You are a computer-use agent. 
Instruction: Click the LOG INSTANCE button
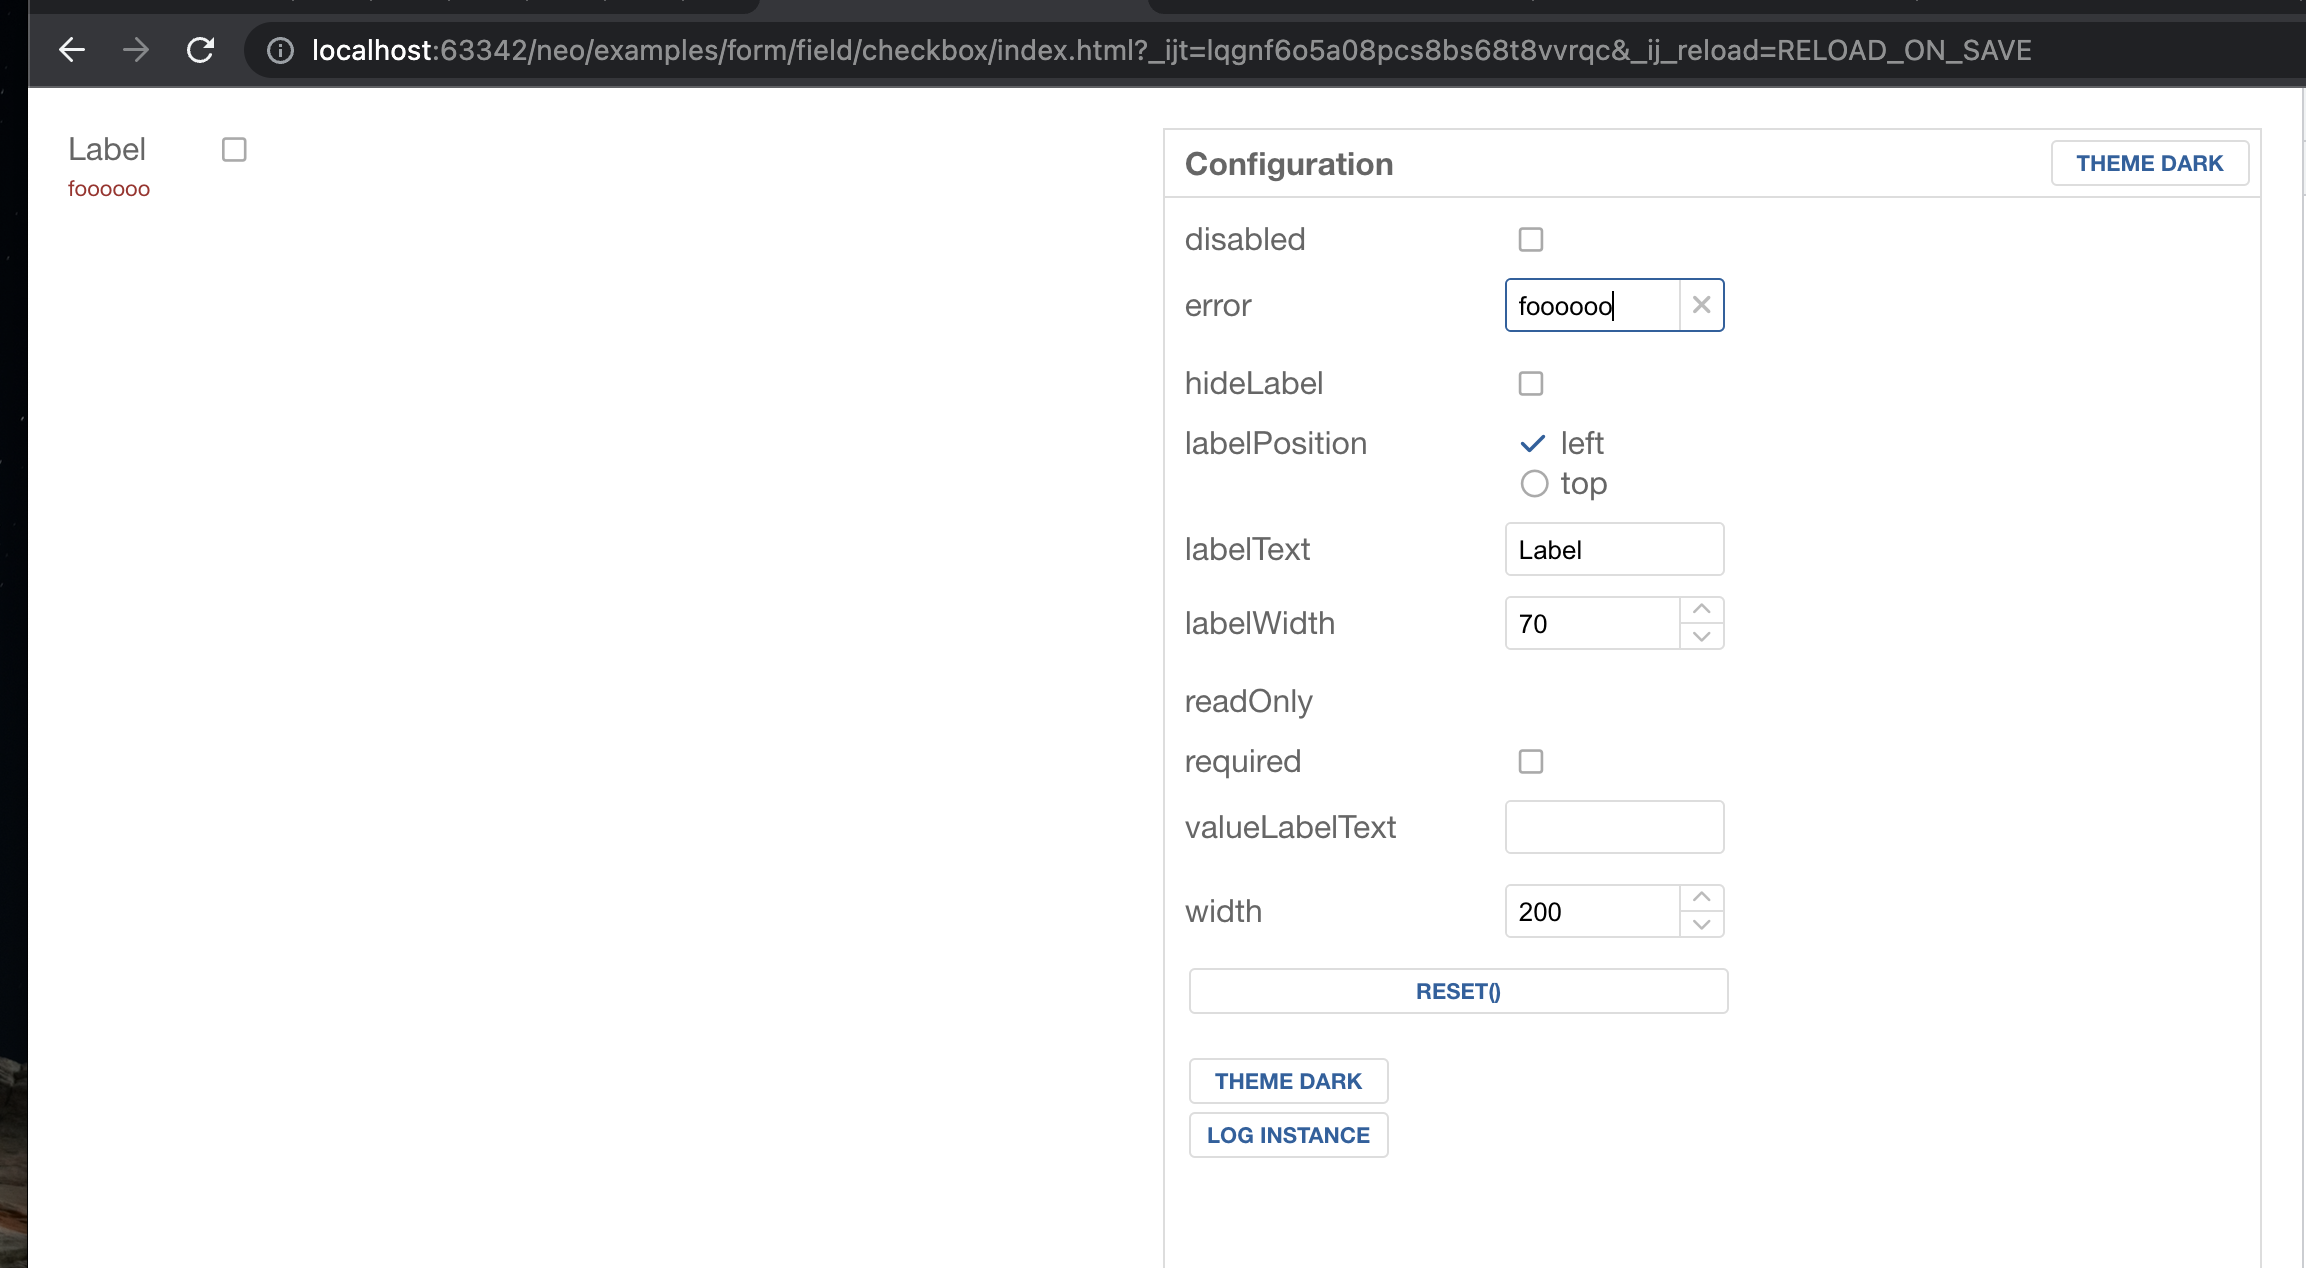tap(1288, 1135)
